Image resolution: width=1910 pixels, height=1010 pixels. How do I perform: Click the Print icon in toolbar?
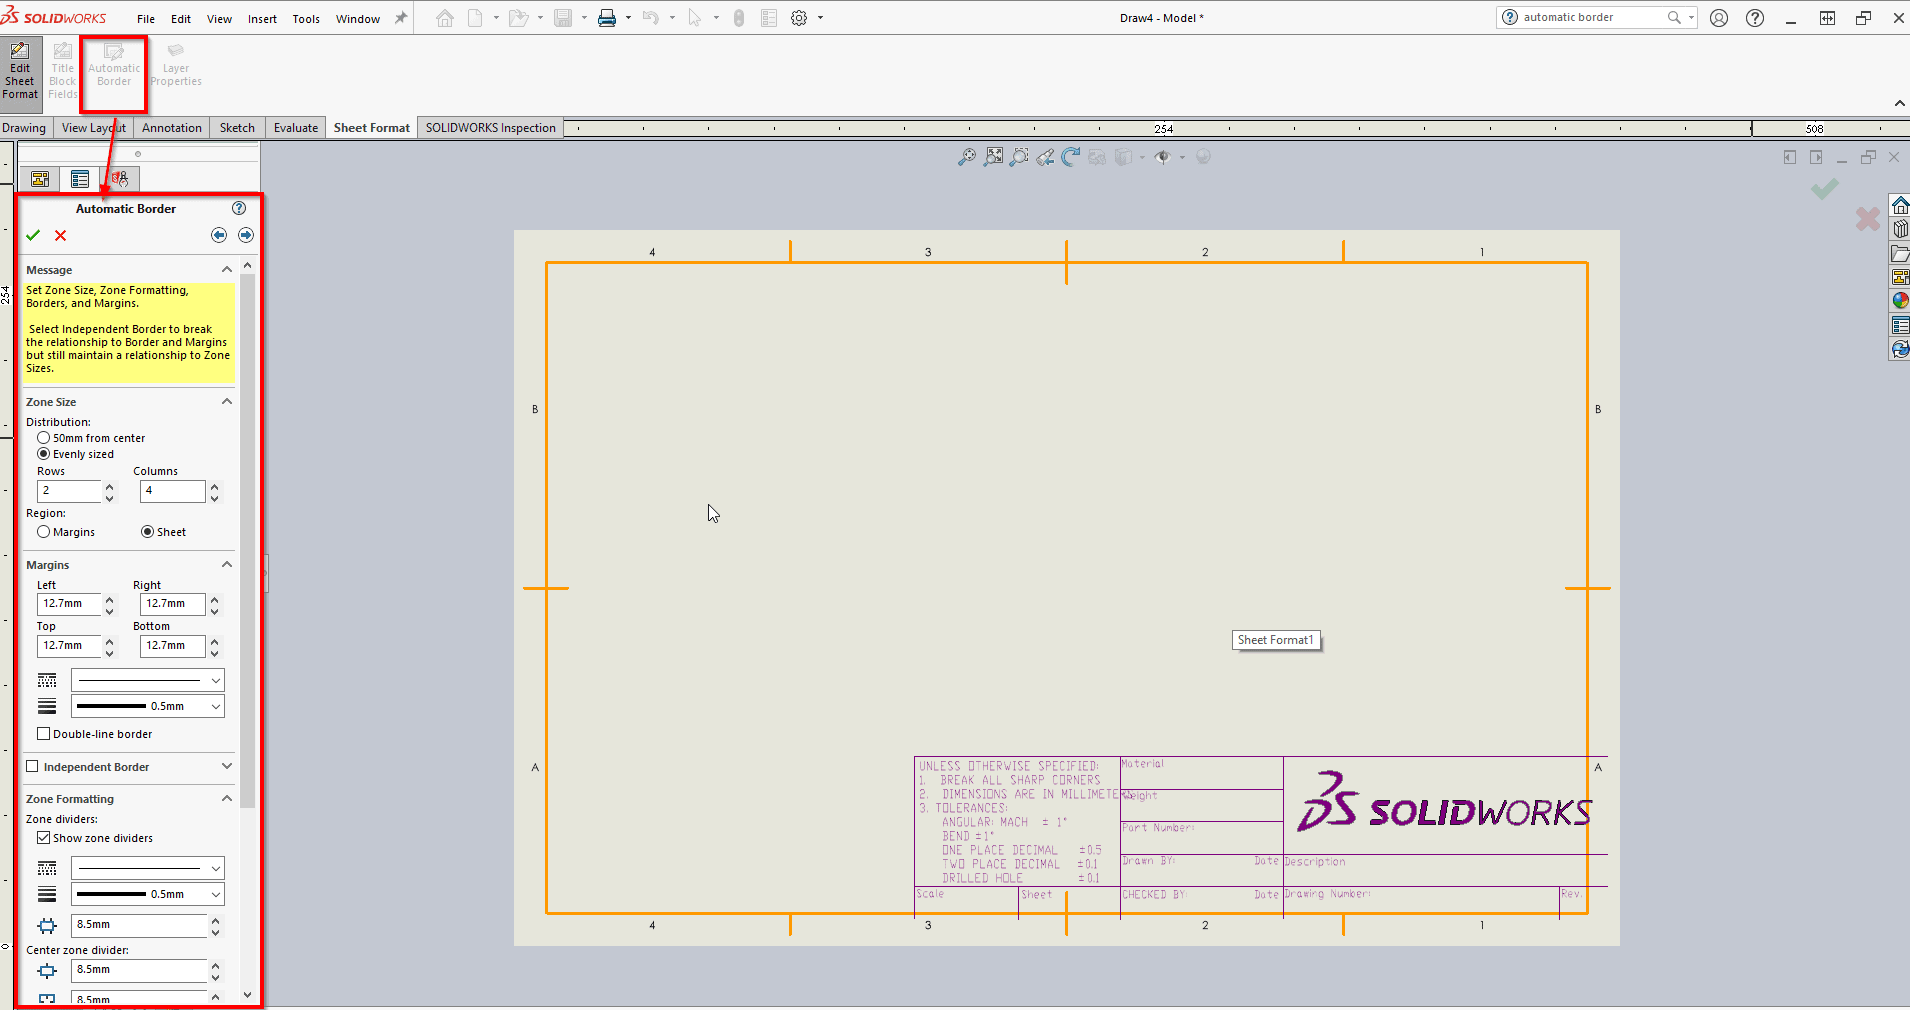click(606, 18)
